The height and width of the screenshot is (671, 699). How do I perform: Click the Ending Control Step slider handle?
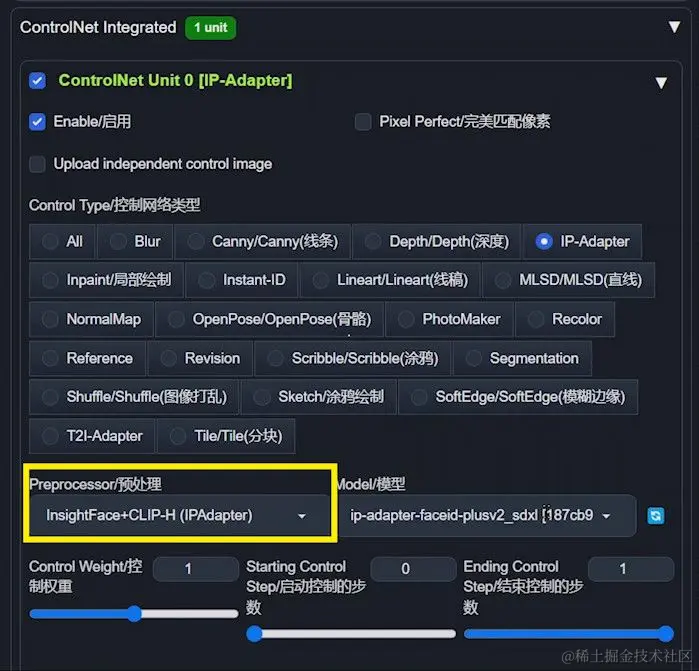point(666,634)
